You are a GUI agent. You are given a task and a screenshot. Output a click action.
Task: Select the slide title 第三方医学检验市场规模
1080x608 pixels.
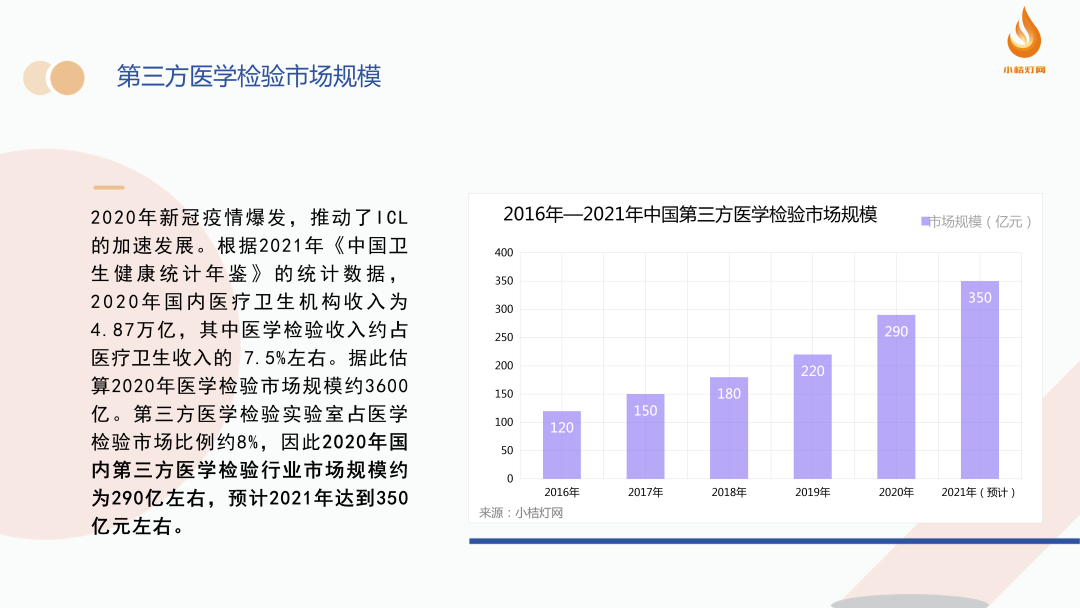(x=249, y=77)
